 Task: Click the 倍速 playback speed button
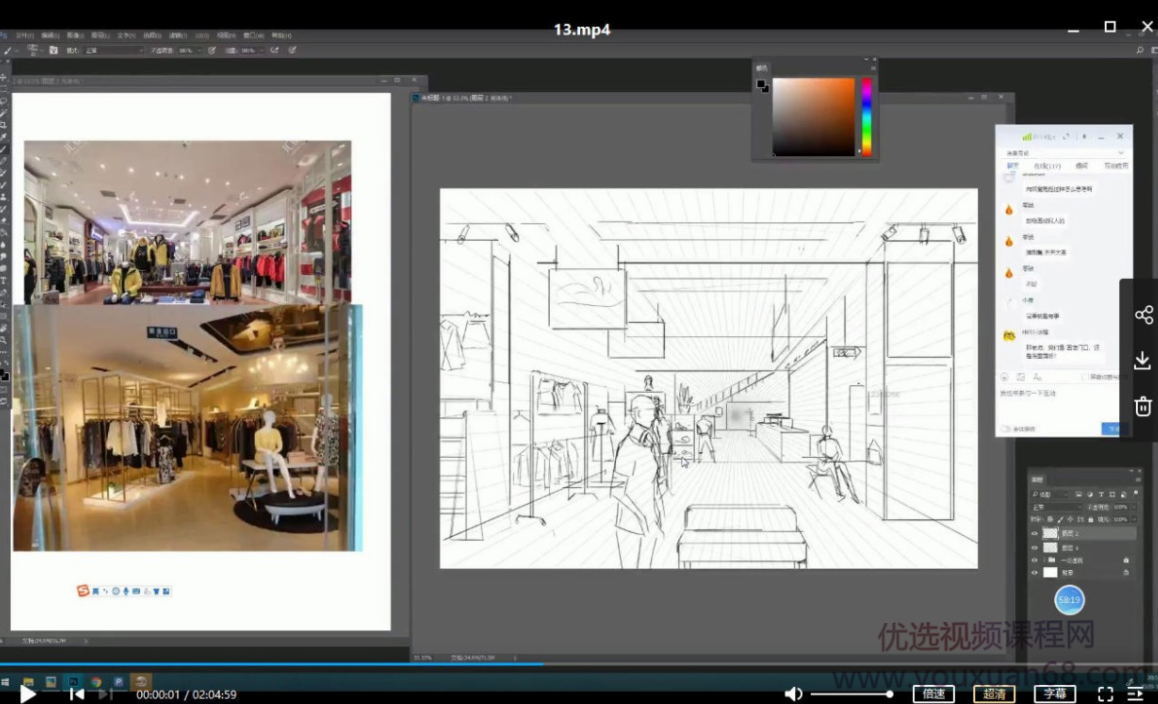point(933,692)
